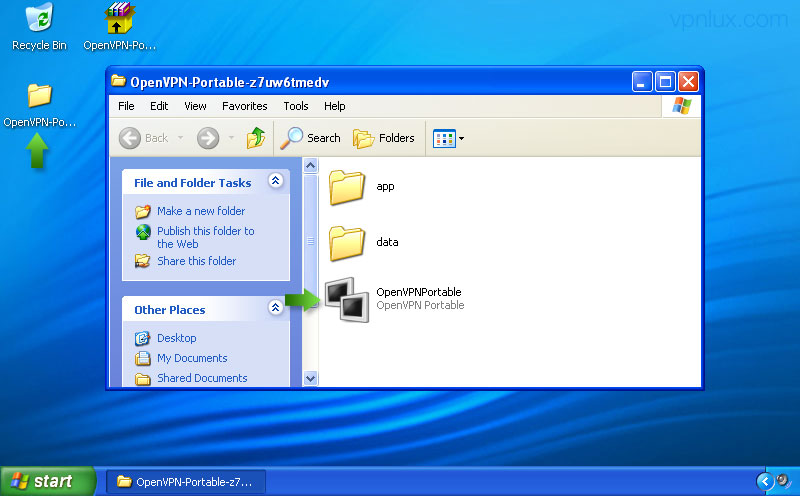Click the Publish to Web globe icon

(143, 232)
